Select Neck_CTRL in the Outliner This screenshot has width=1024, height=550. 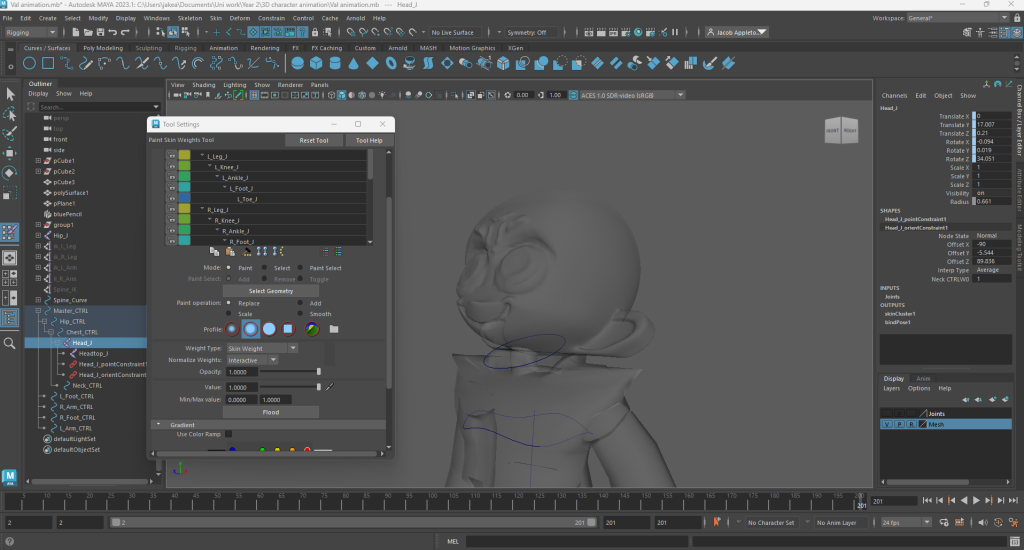point(87,385)
